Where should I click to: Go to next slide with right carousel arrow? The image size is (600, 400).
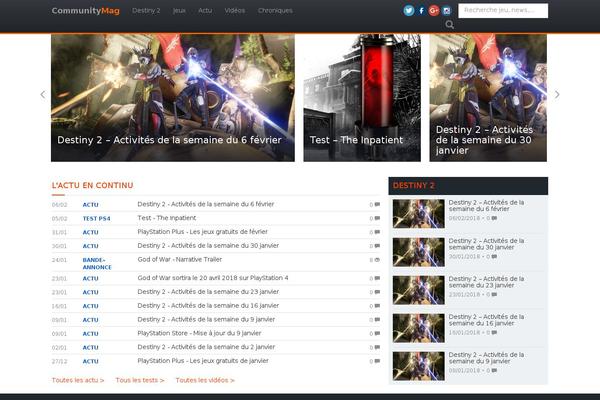click(557, 95)
